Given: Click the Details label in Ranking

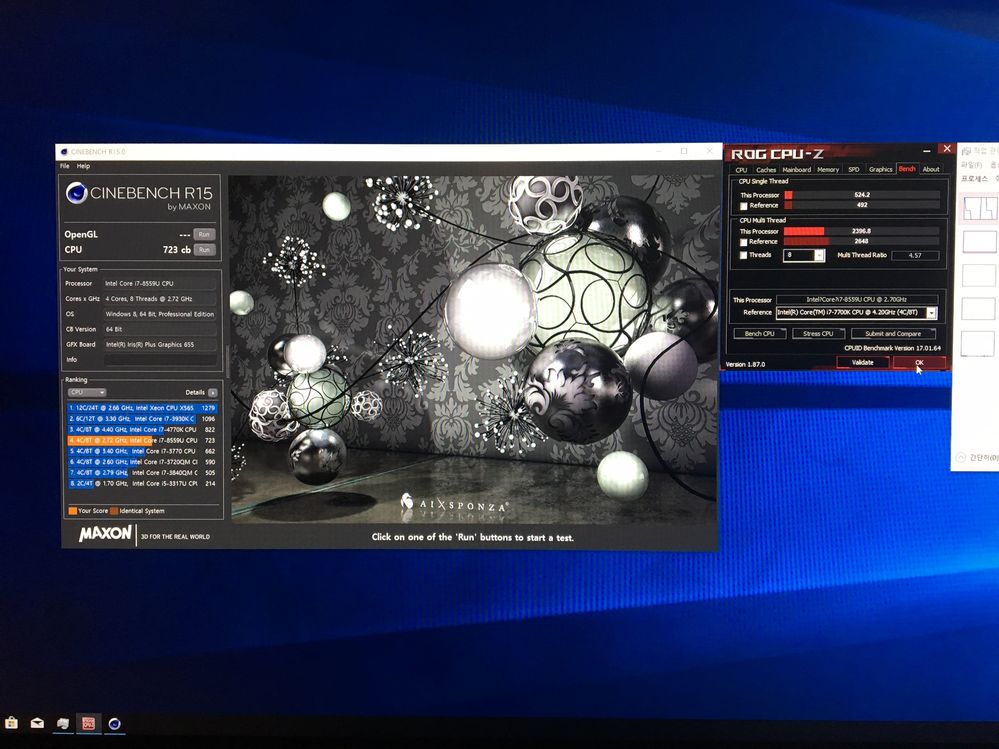Looking at the screenshot, I should pyautogui.click(x=195, y=392).
